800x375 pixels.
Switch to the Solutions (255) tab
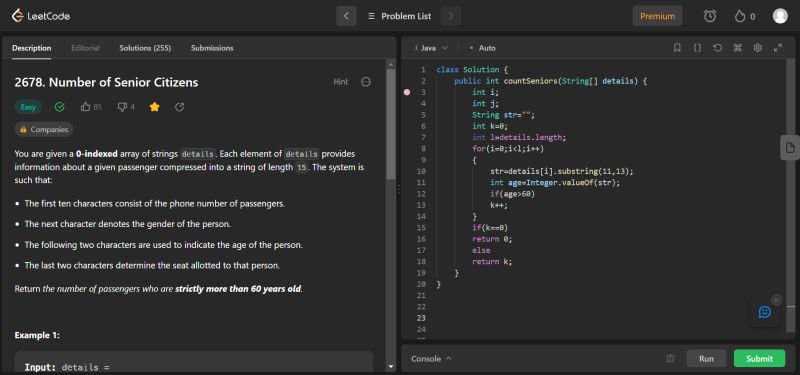click(145, 48)
